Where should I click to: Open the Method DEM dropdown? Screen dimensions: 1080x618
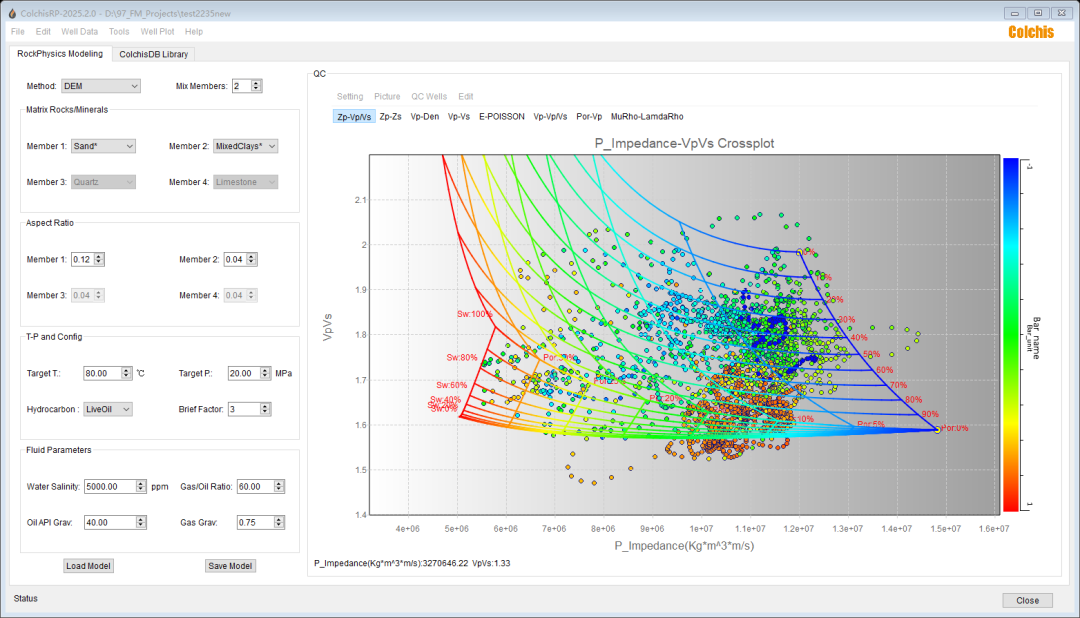100,86
